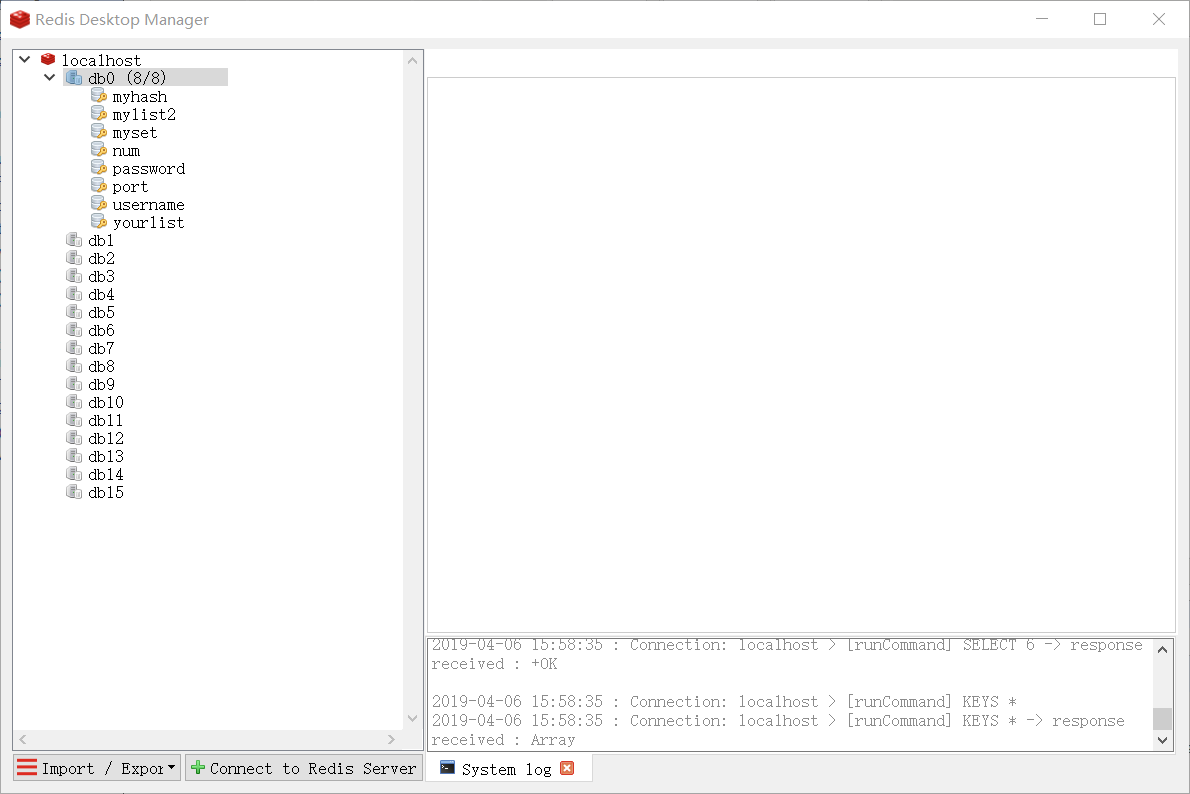
Task: Click the db1 database icon
Action: [x=74, y=240]
